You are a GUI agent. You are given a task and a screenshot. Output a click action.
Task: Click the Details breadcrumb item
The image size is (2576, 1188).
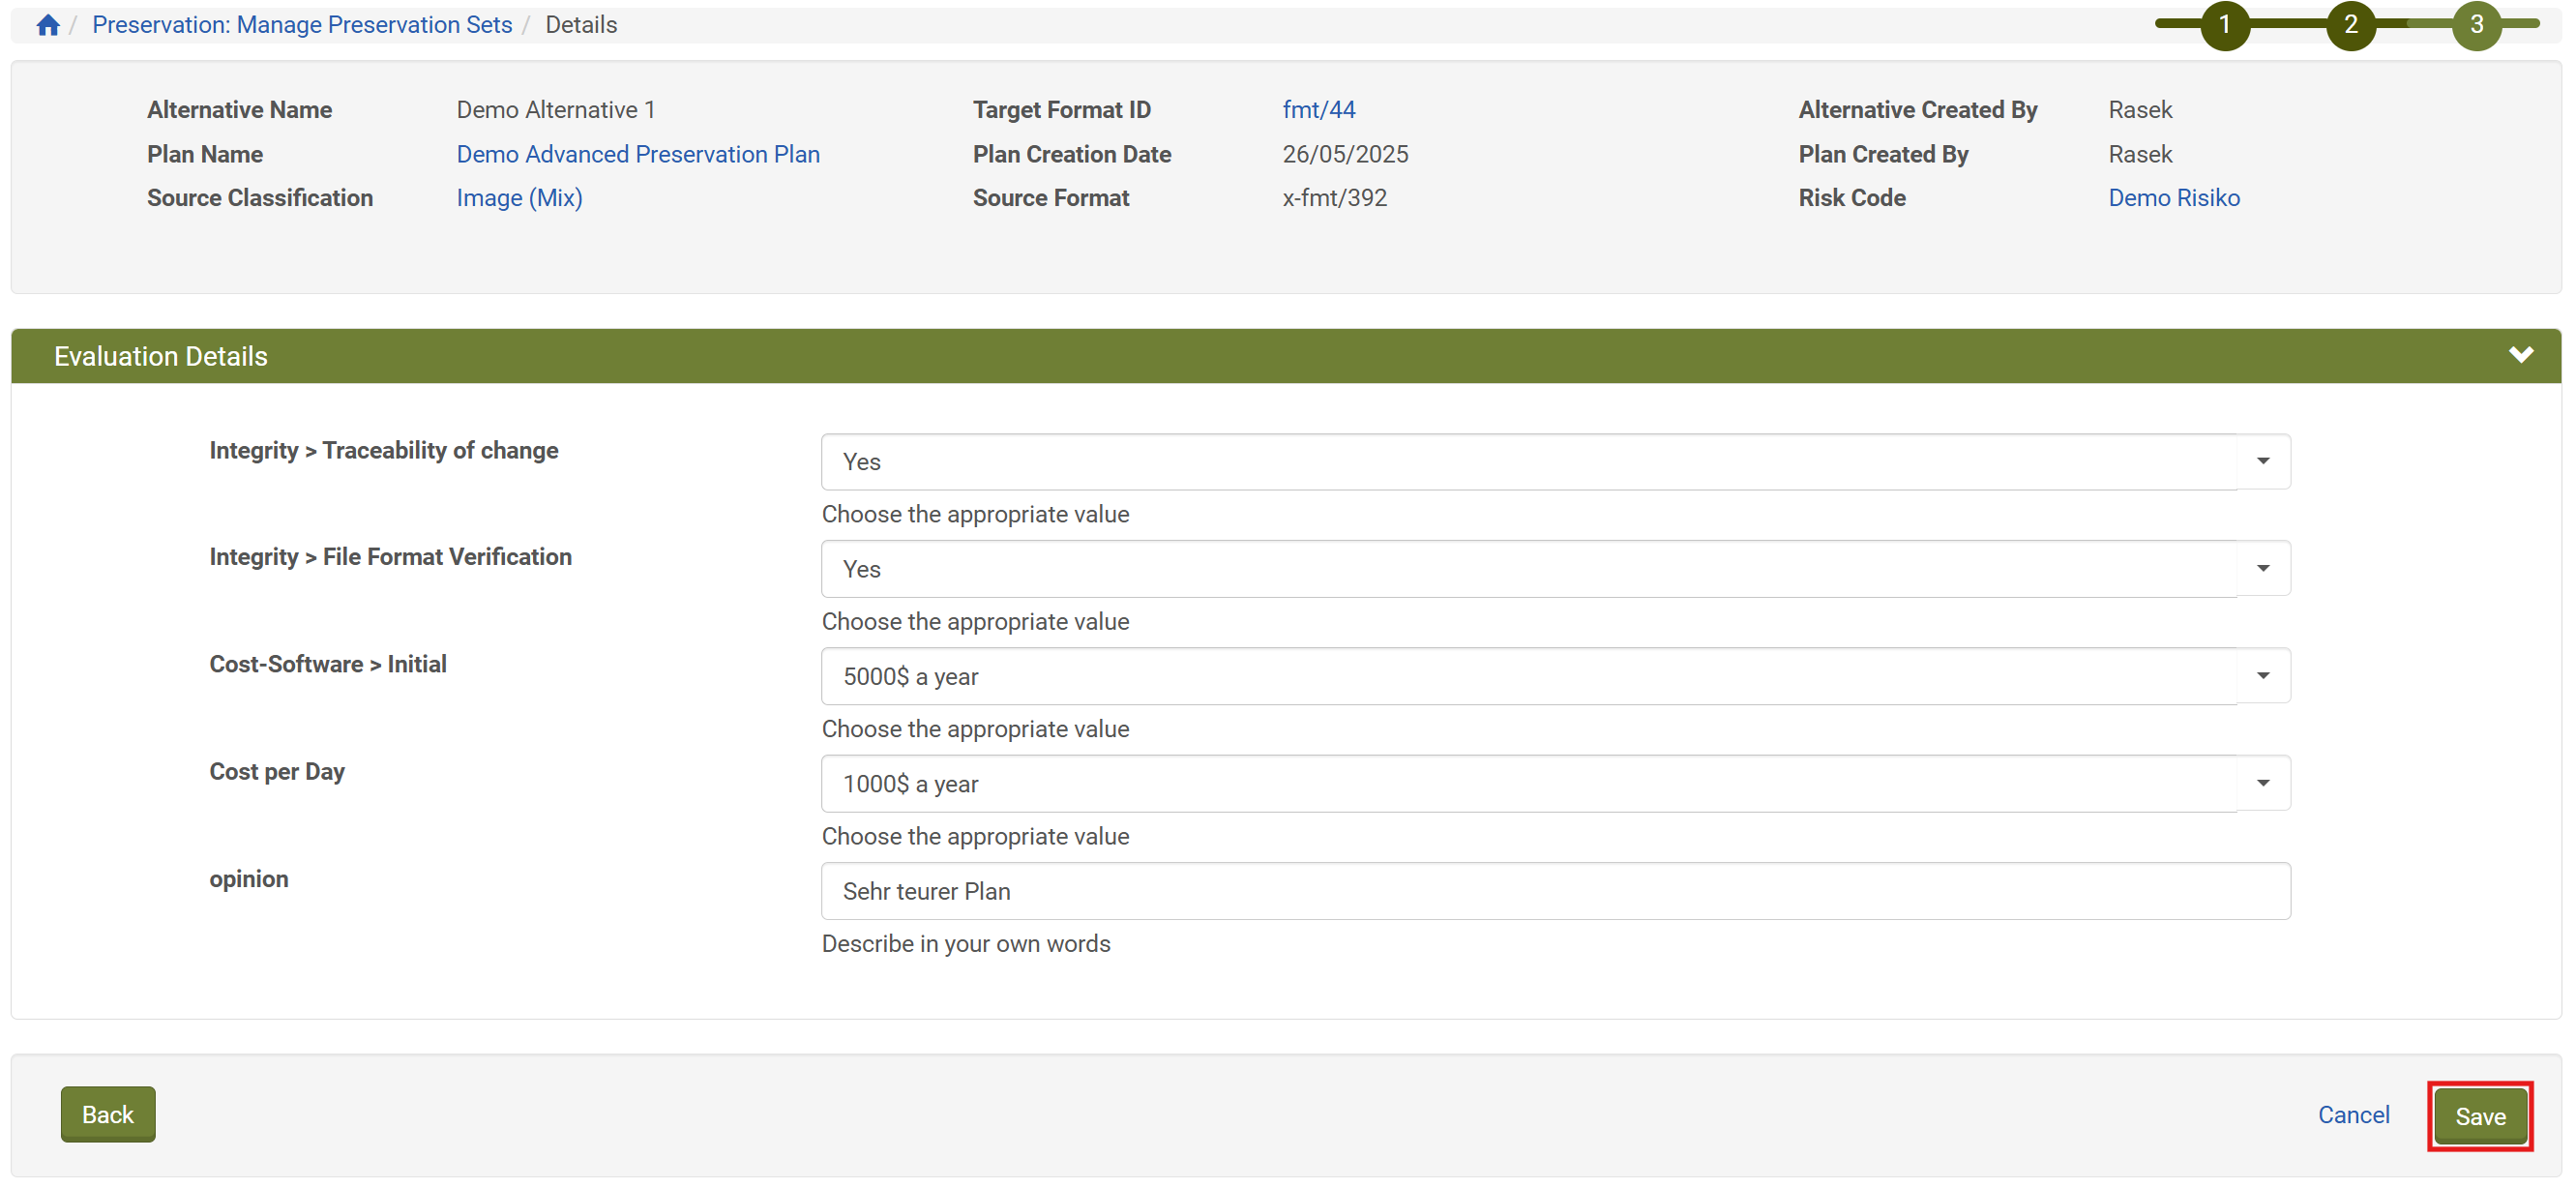pos(581,25)
